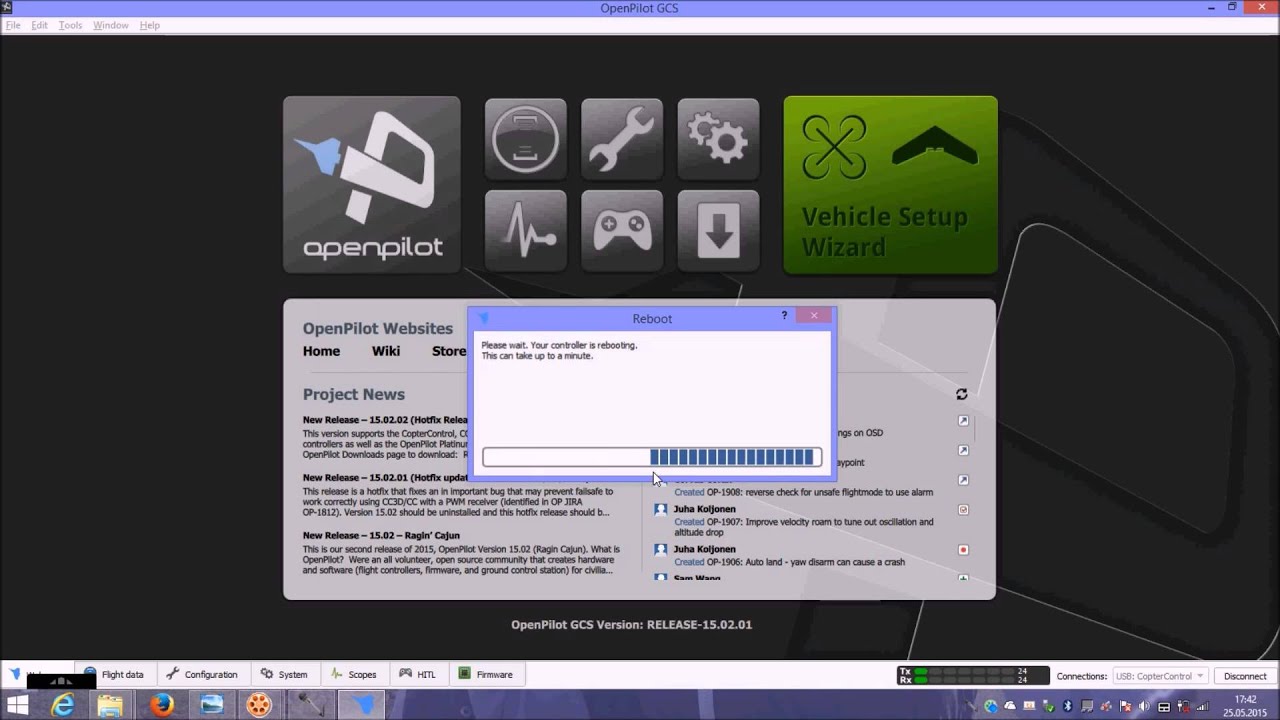1280x720 pixels.
Task: Open the Home website link
Action: [321, 351]
